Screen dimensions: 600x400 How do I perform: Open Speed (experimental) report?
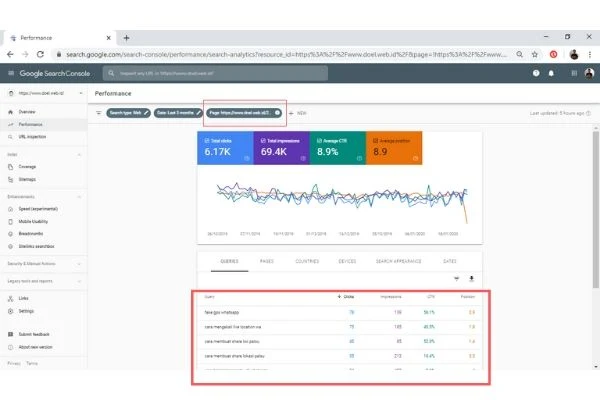38,209
